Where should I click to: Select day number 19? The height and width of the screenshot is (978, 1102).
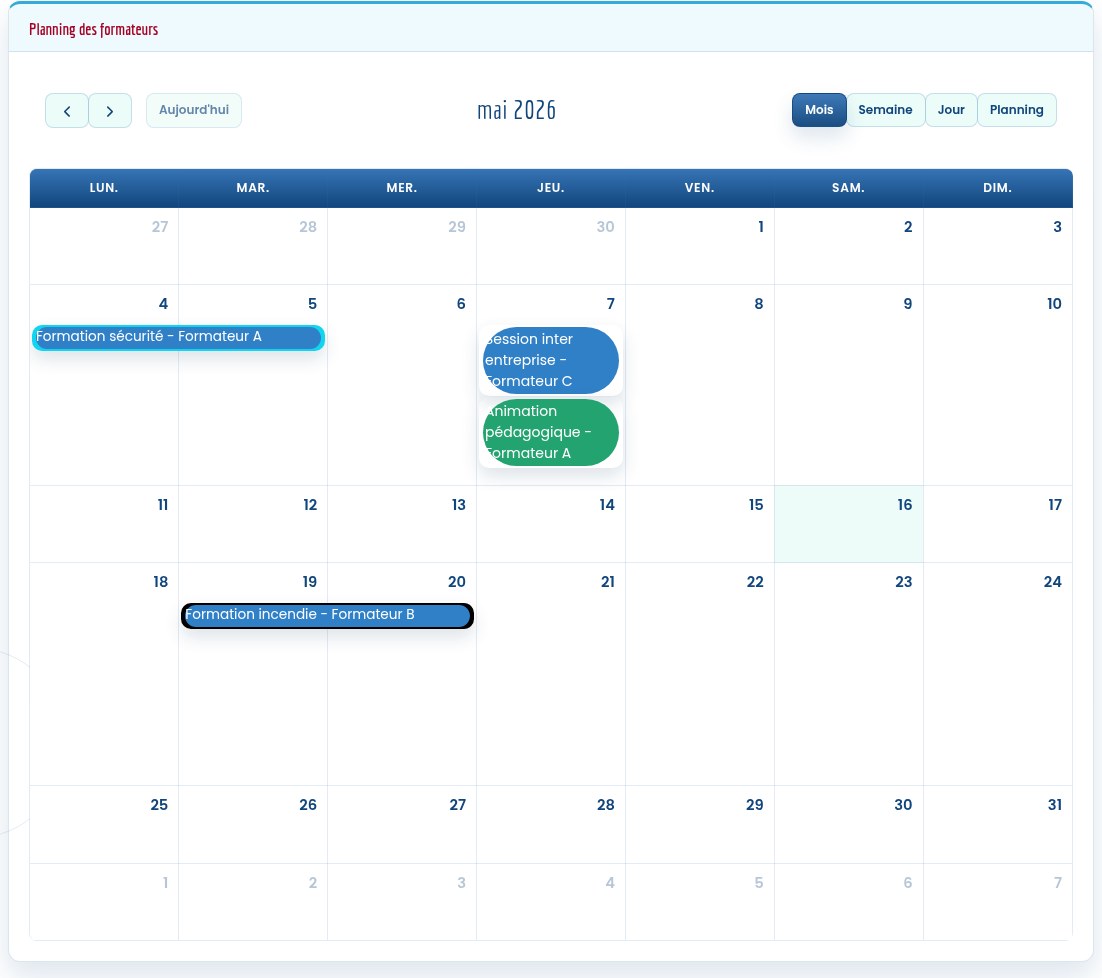309,582
